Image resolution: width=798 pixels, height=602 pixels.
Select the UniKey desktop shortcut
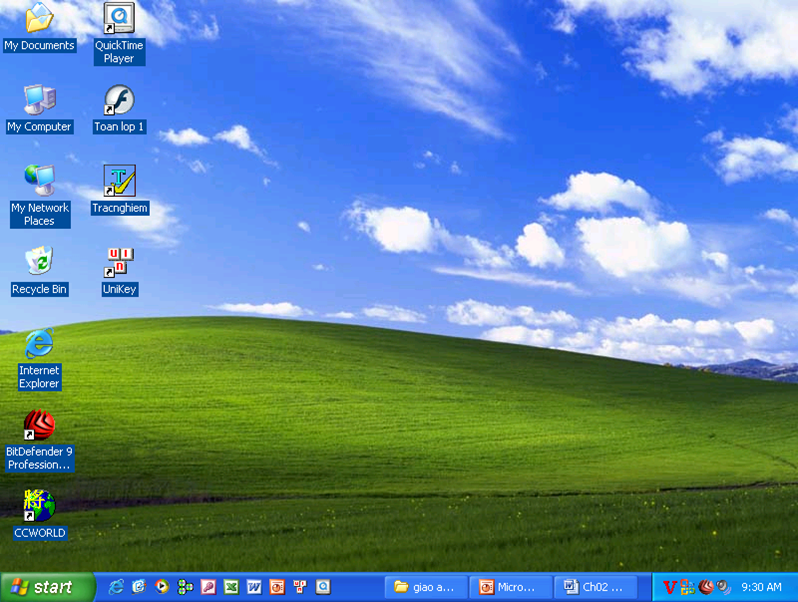coord(120,271)
